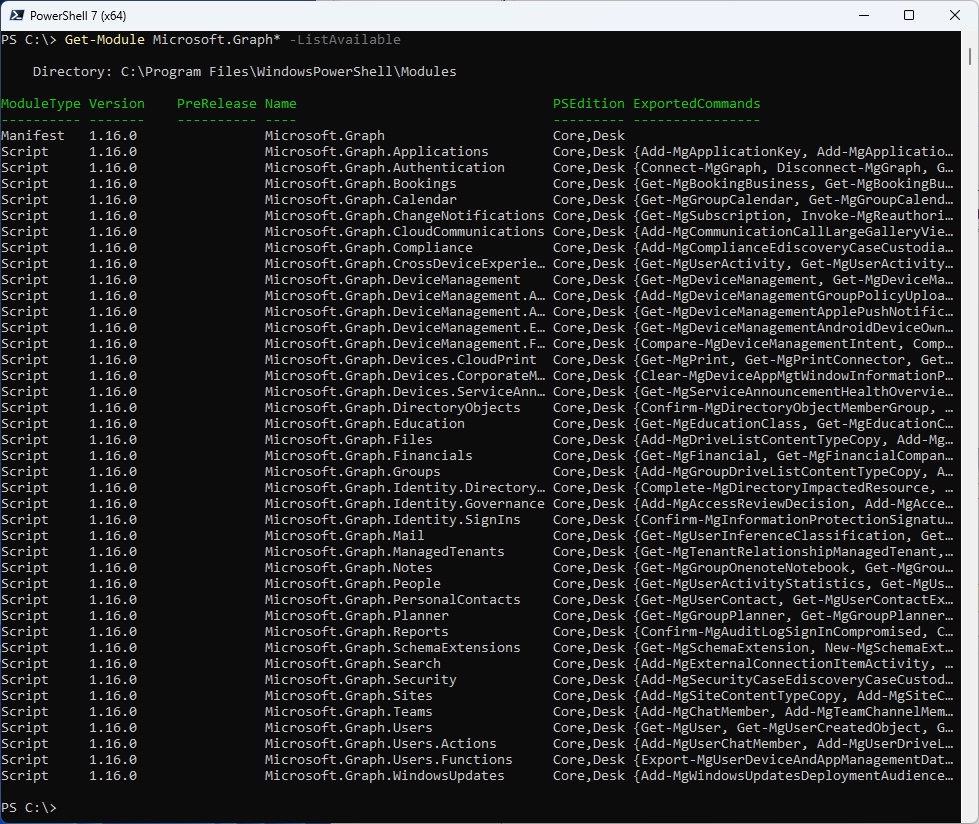Image resolution: width=979 pixels, height=824 pixels.
Task: Click the -ListAvailable parameter text
Action: tap(345, 40)
